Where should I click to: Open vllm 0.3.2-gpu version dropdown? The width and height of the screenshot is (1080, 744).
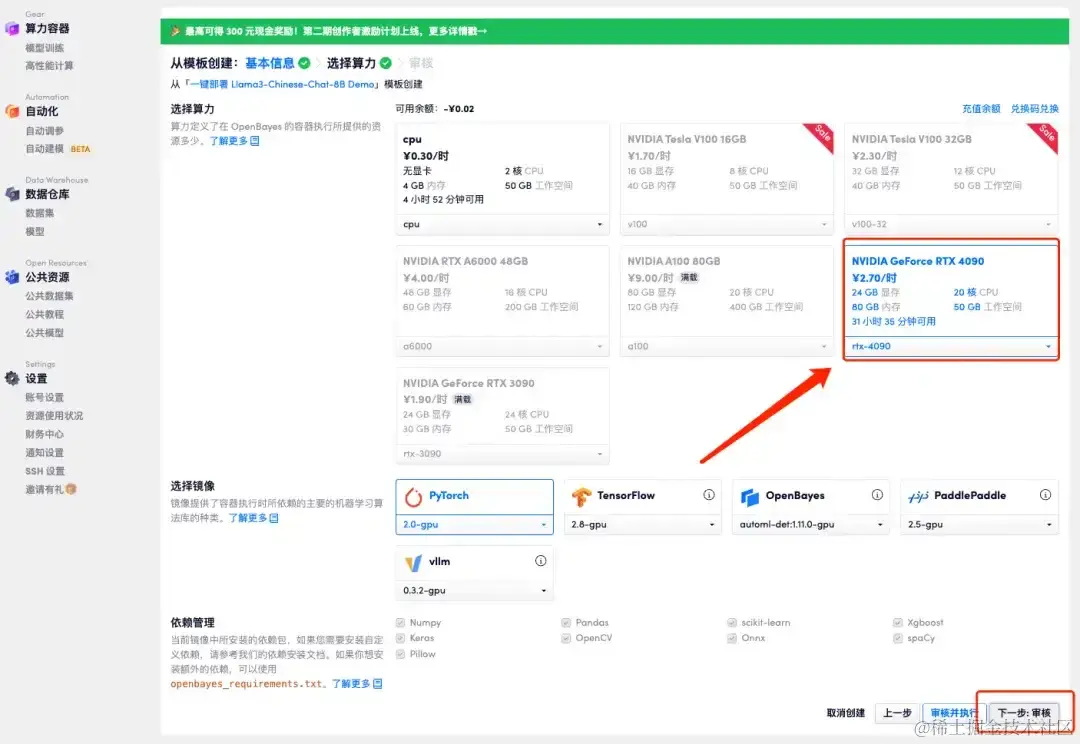(x=475, y=590)
